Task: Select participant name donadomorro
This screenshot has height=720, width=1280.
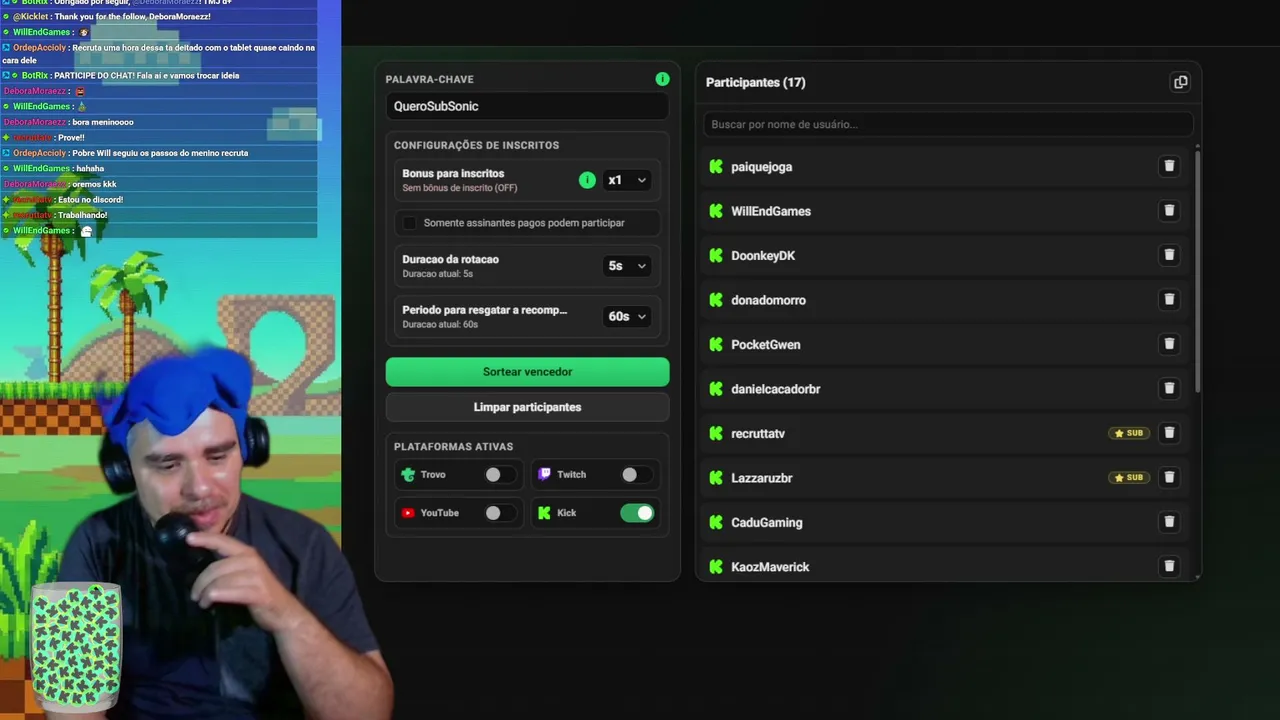Action: click(768, 300)
